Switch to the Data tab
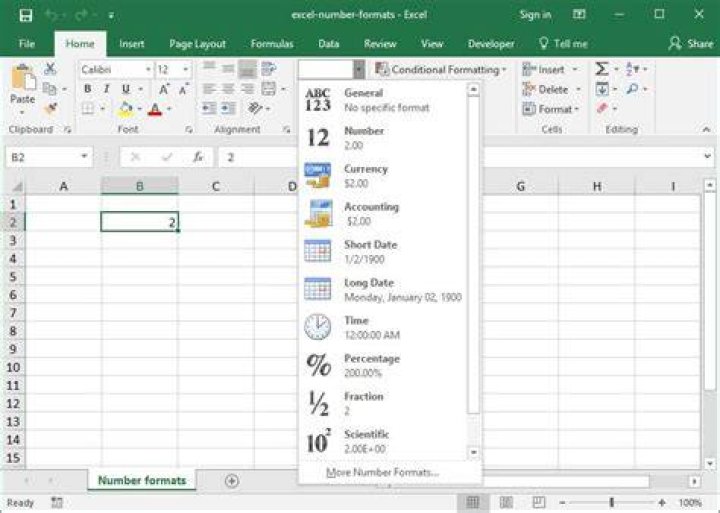 tap(329, 44)
